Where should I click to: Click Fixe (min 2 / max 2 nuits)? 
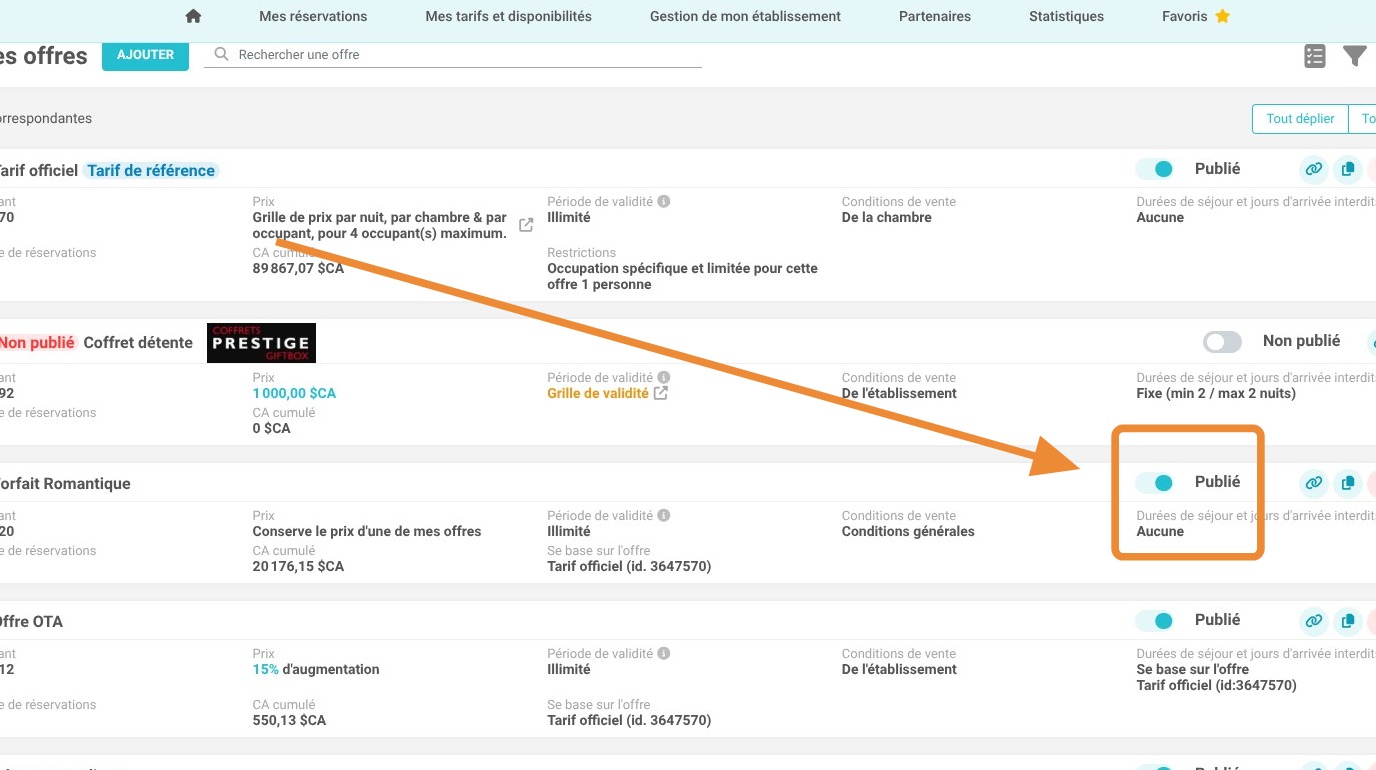point(1216,393)
